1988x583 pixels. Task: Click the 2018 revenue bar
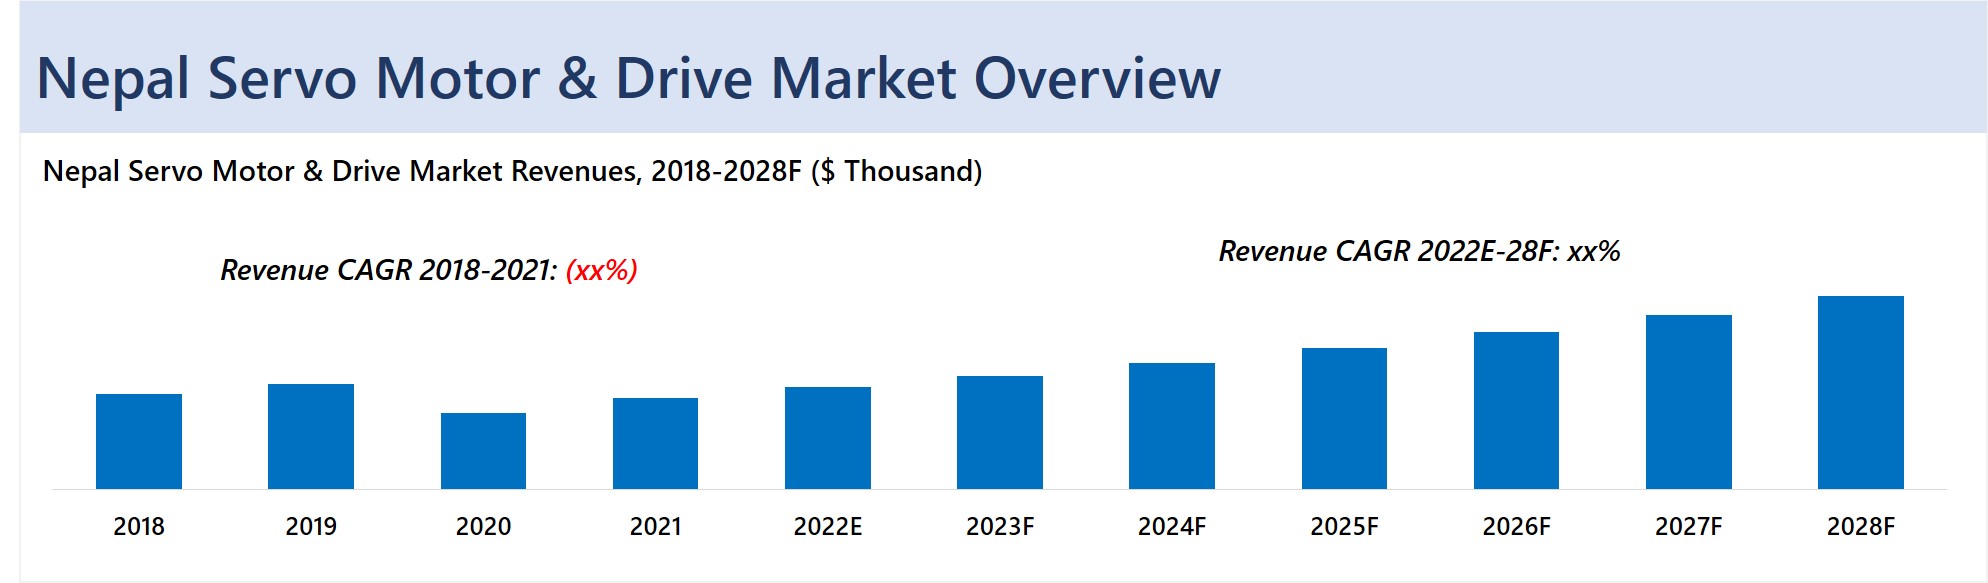pyautogui.click(x=139, y=441)
